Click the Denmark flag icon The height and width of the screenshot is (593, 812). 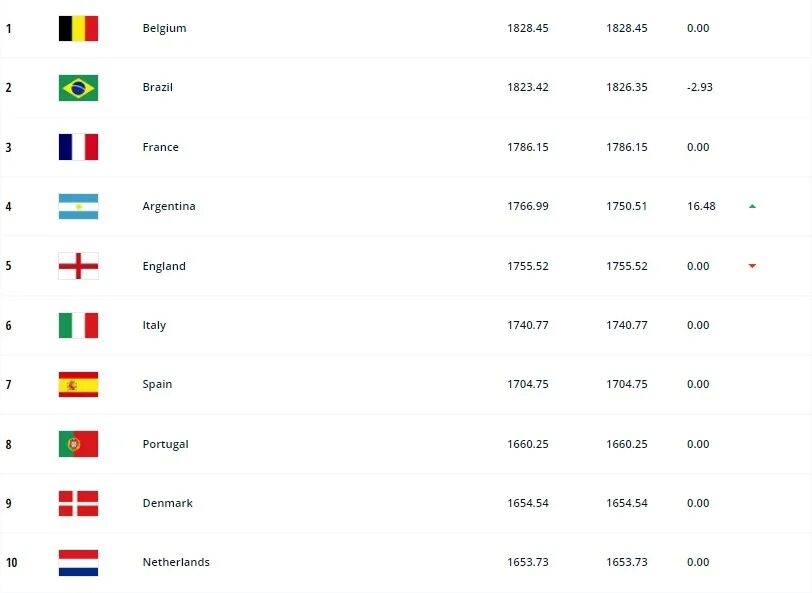point(78,503)
